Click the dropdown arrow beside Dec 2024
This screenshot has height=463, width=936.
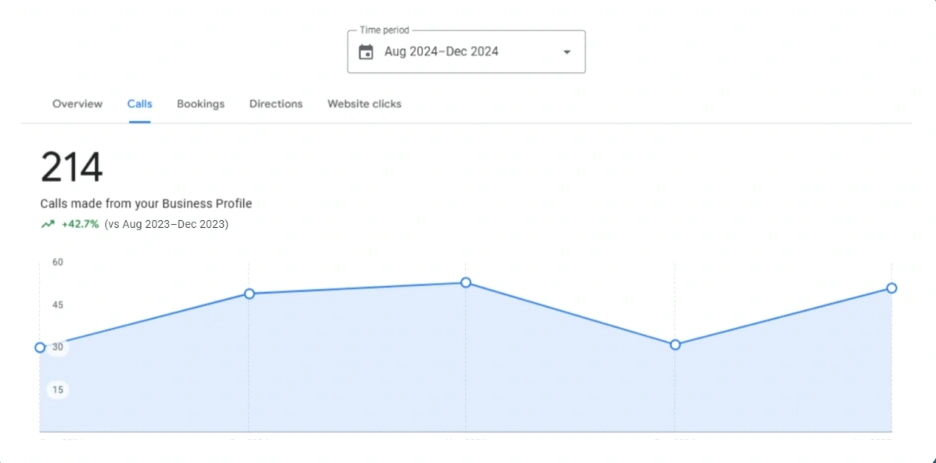click(567, 52)
